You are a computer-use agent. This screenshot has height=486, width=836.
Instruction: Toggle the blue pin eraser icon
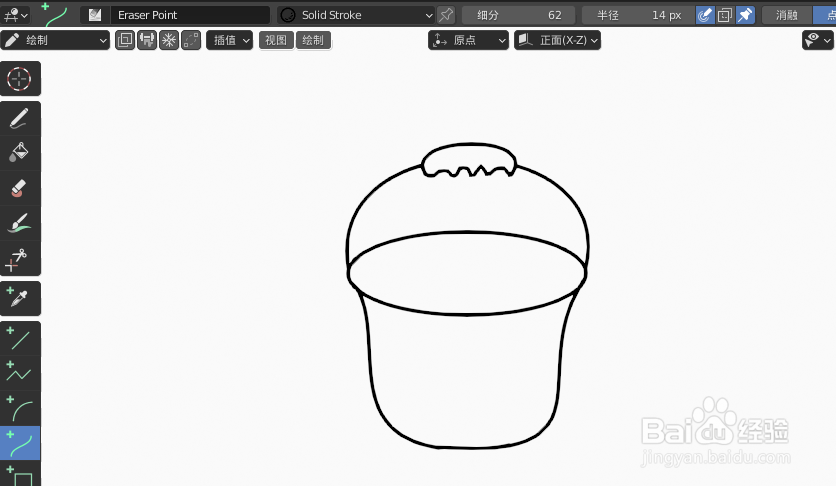pos(745,15)
